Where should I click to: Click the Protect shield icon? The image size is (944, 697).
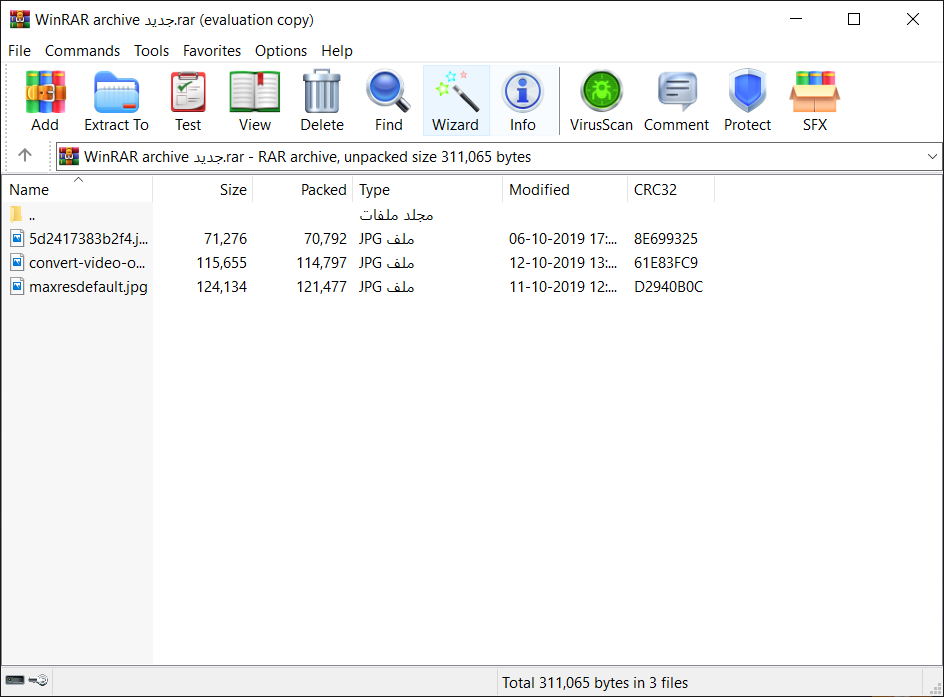point(747,91)
